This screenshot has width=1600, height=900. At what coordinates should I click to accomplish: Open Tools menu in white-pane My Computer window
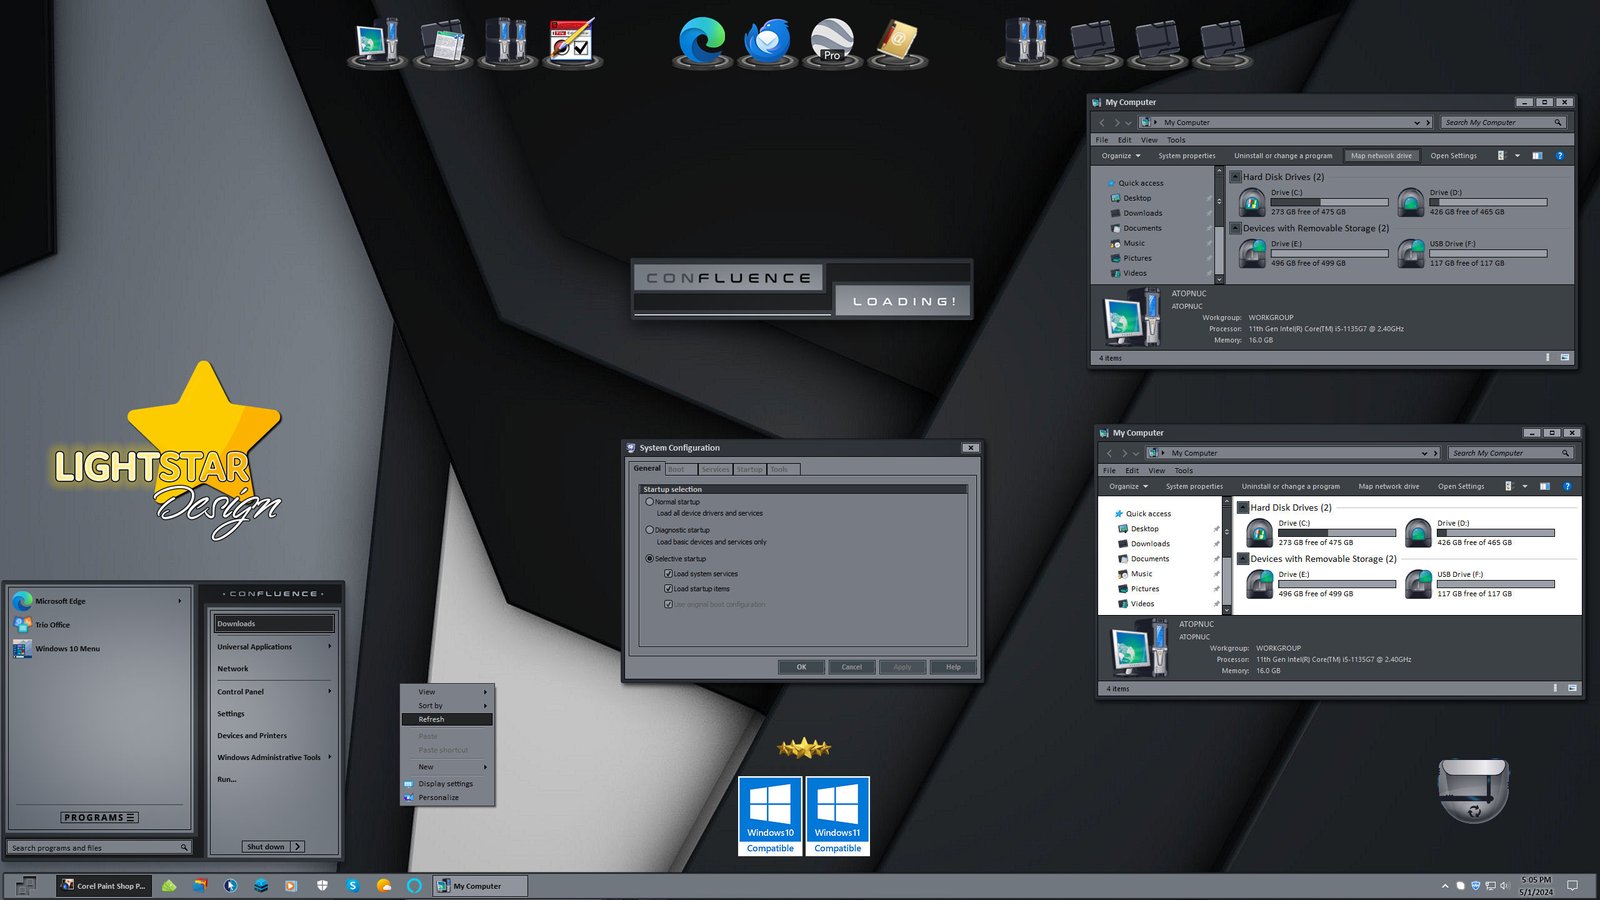click(x=1184, y=470)
